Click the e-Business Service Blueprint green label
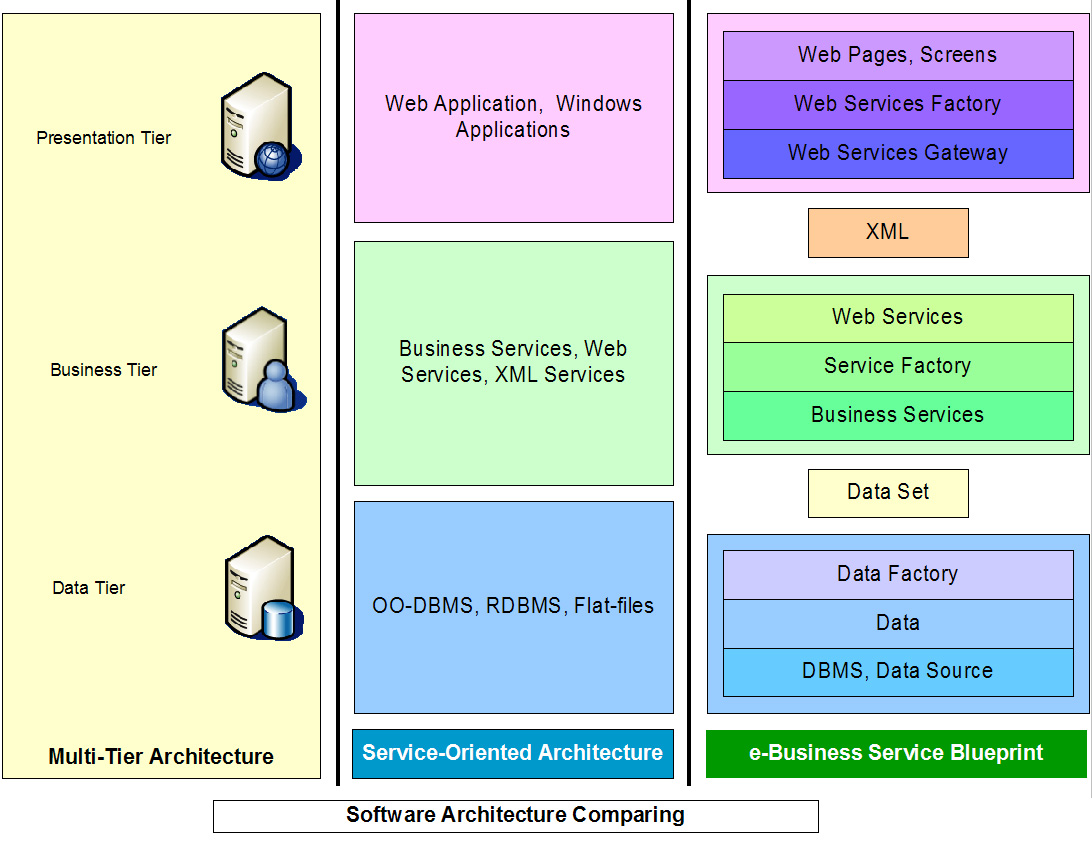Image resolution: width=1092 pixels, height=857 pixels. (896, 753)
